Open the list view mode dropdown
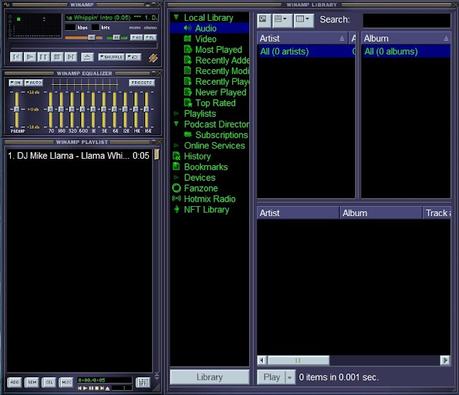 tap(282, 20)
